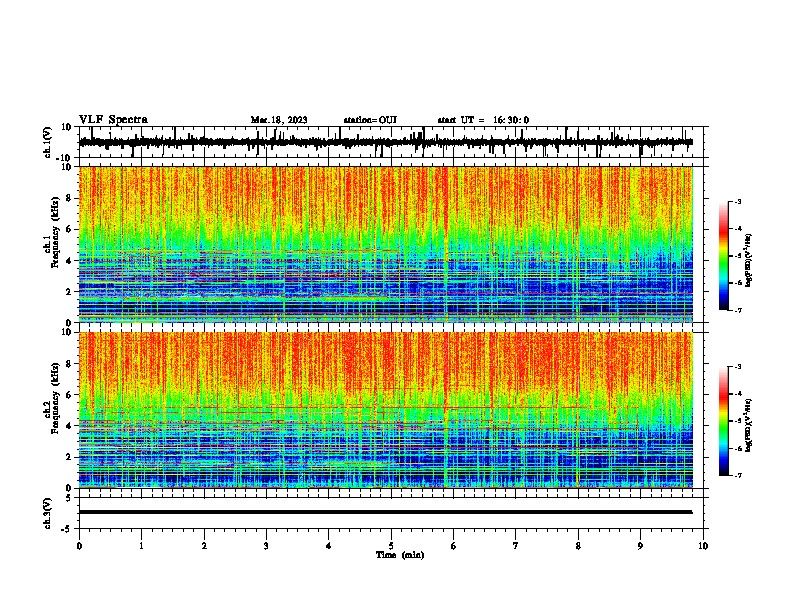792x612 pixels.
Task: Click the time axis tick label '3'
Action: [x=266, y=546]
